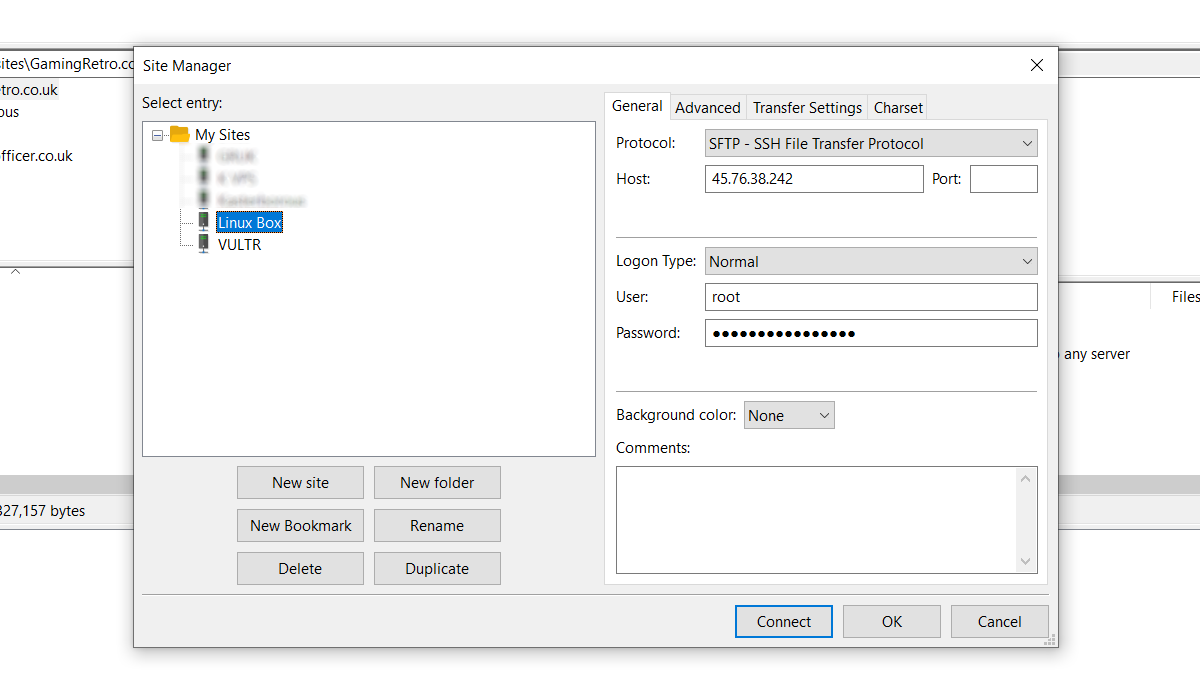Screen dimensions: 1200x700
Task: Click inside the Host field
Action: tap(813, 179)
